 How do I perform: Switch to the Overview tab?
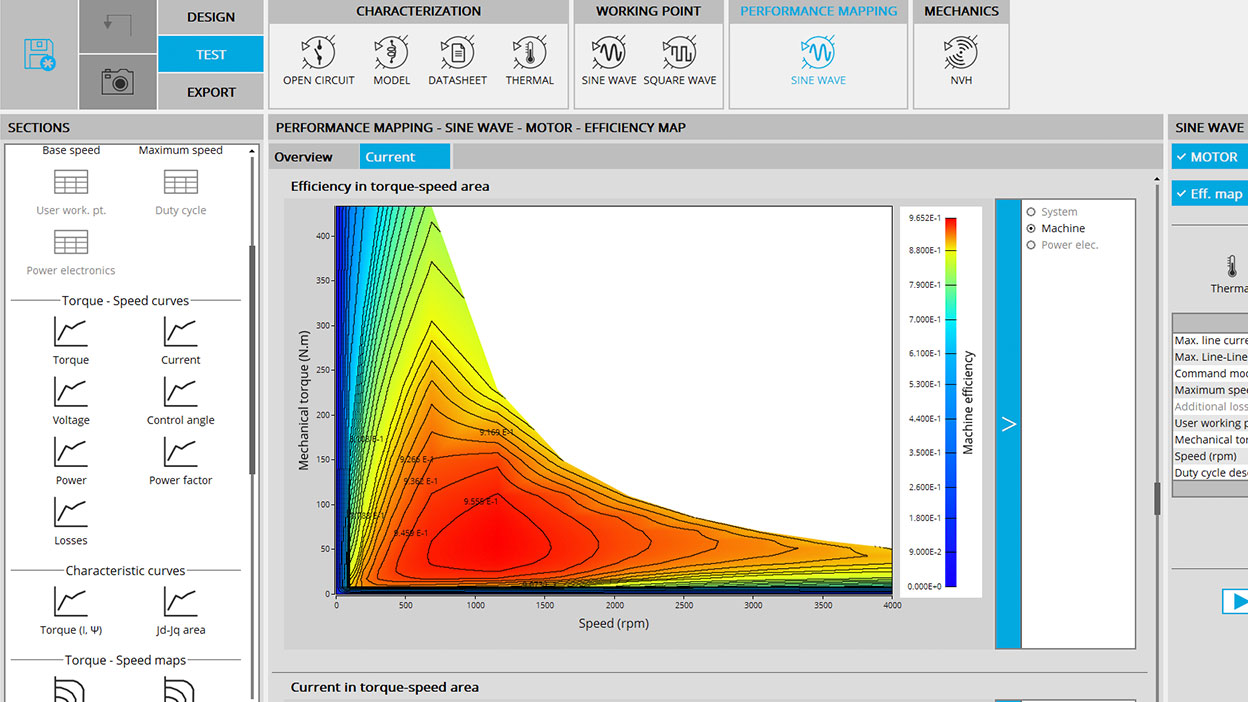tap(303, 157)
